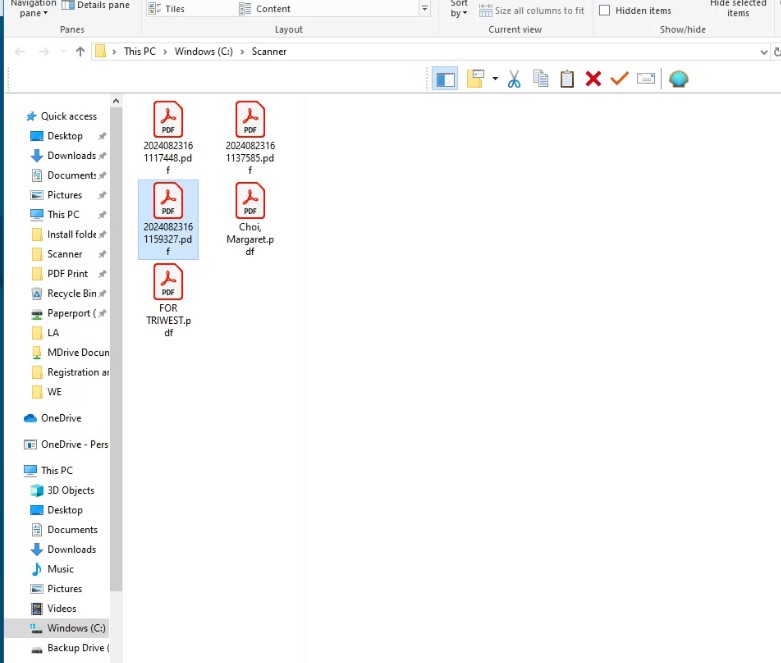
Task: Click the cut scissors toolbar icon
Action: point(514,79)
